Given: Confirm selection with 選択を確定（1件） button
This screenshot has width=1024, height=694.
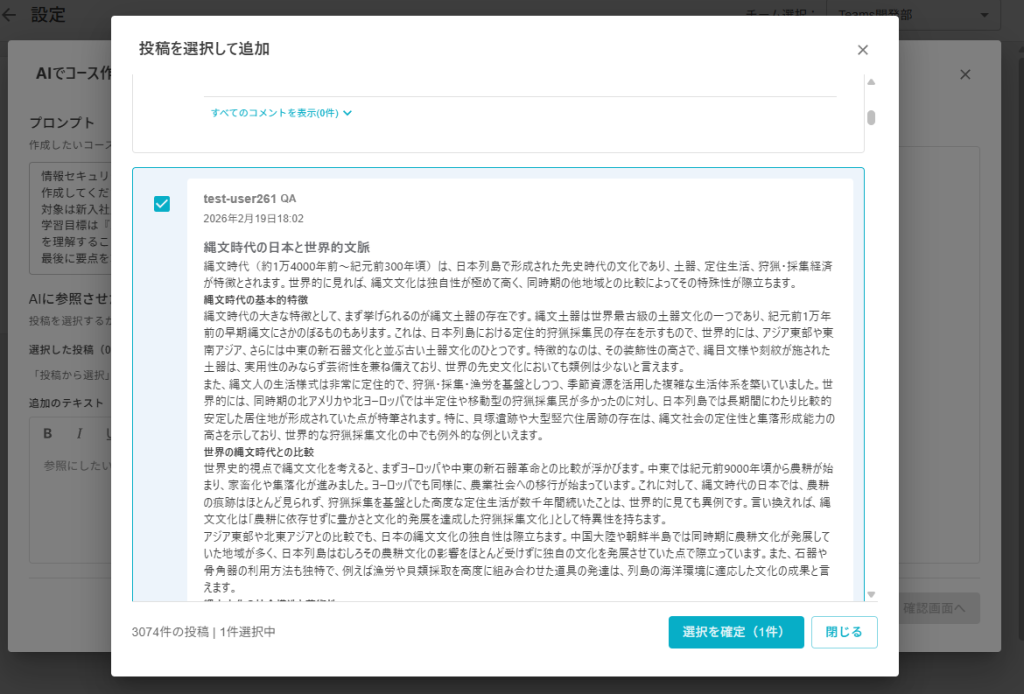Looking at the screenshot, I should pyautogui.click(x=736, y=632).
